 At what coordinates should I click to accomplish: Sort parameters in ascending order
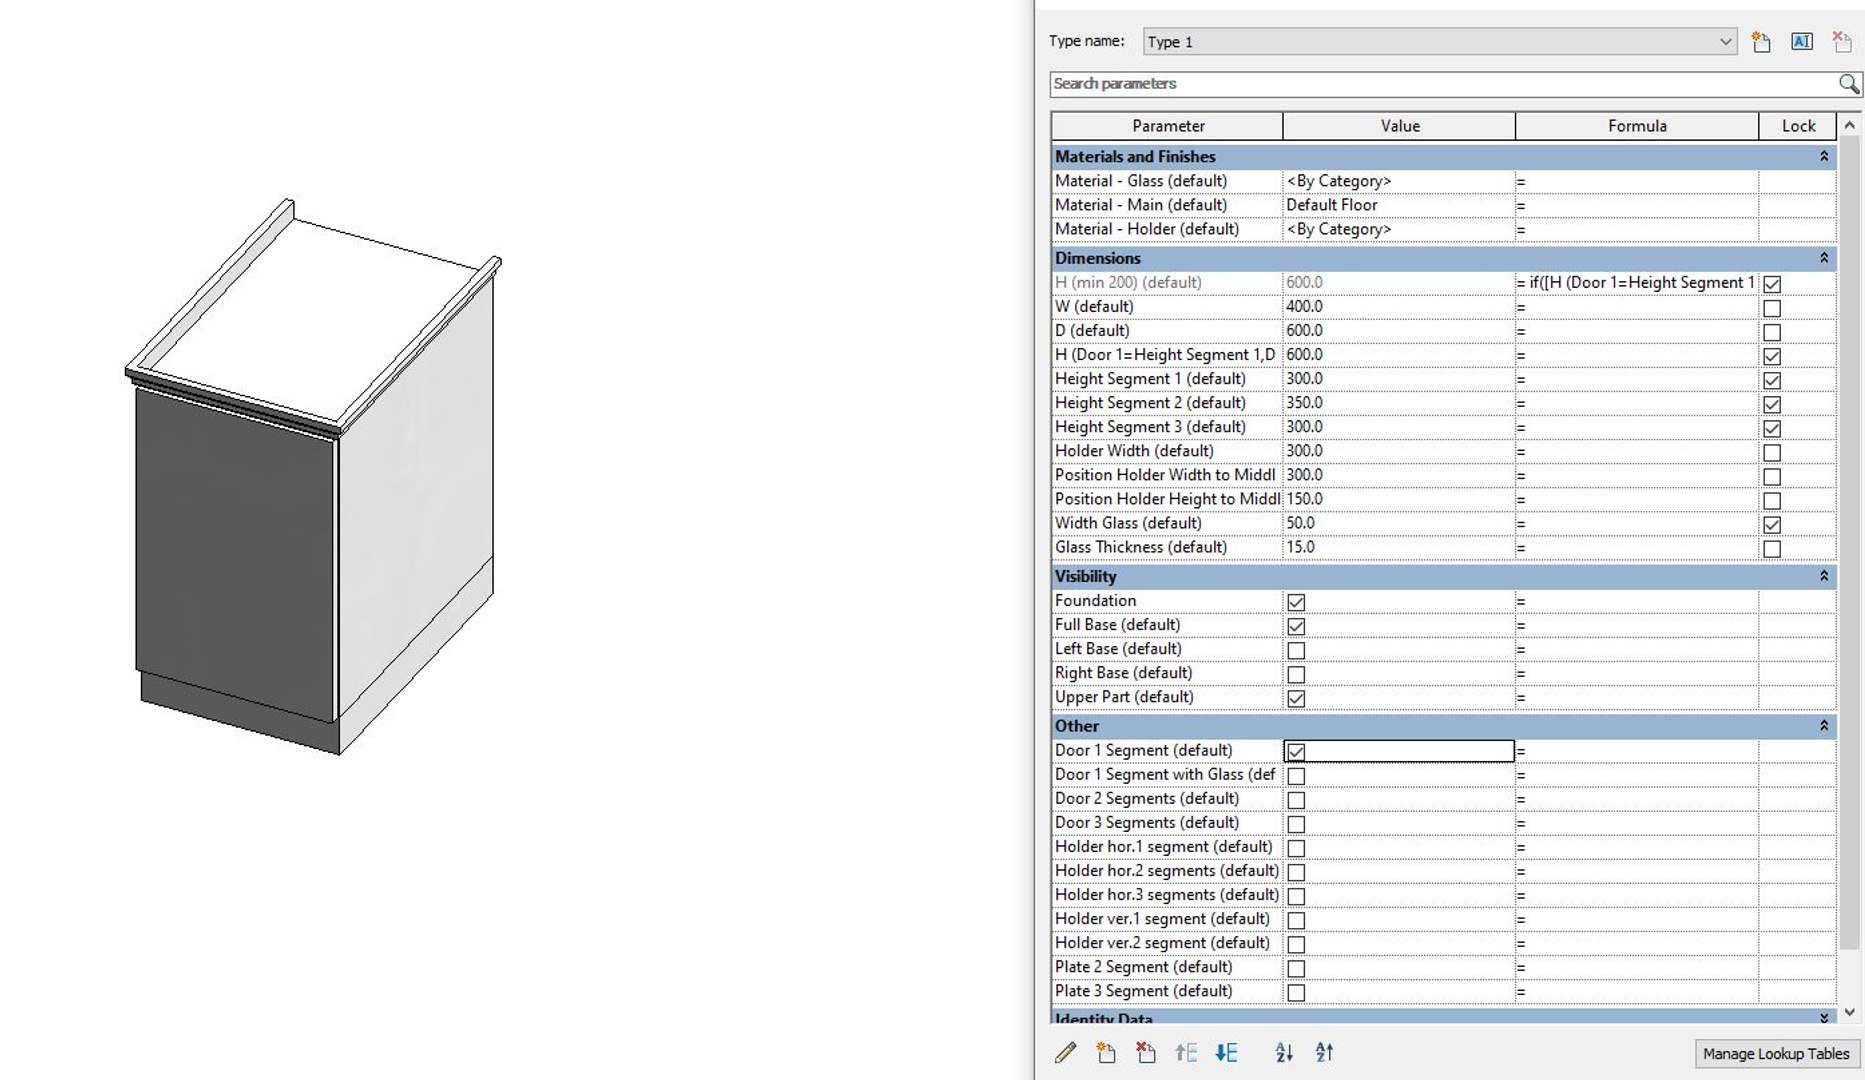(1284, 1052)
